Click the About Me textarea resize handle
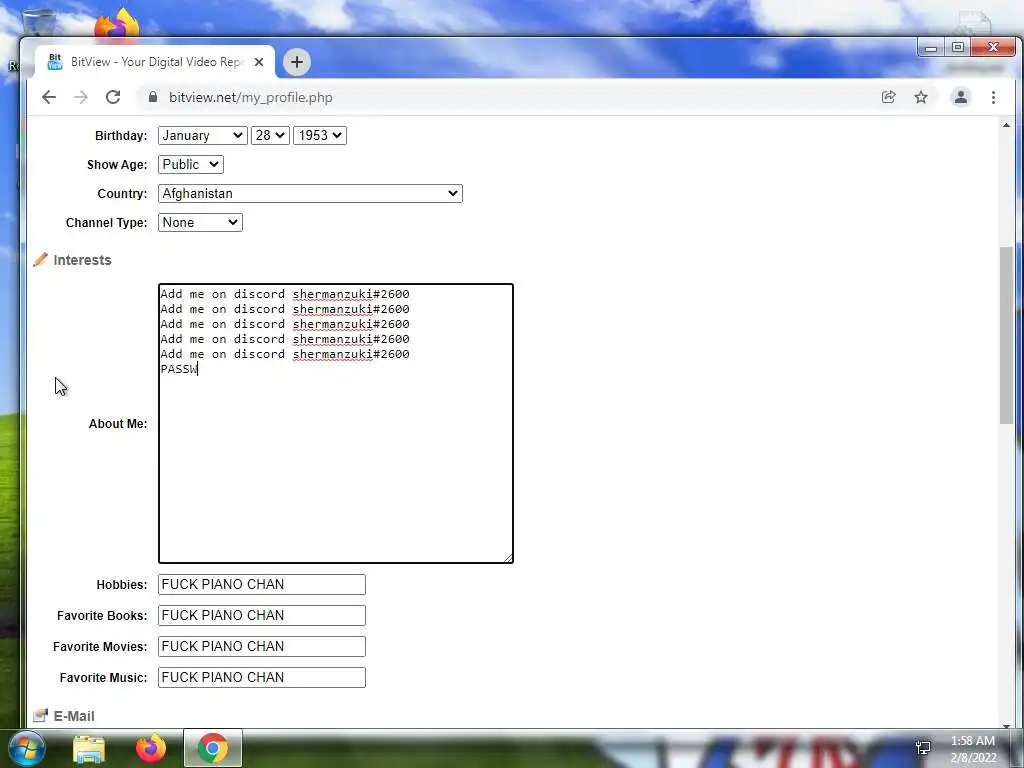 (508, 557)
